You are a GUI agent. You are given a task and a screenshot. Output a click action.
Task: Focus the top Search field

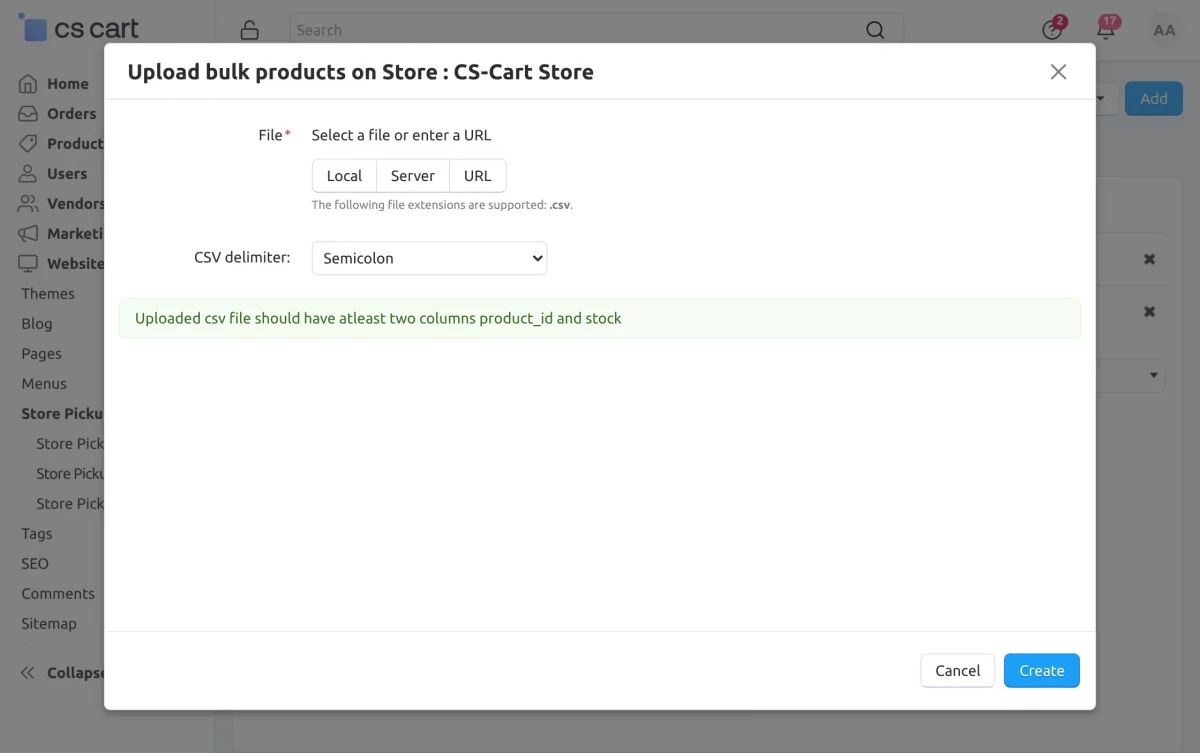pos(596,30)
